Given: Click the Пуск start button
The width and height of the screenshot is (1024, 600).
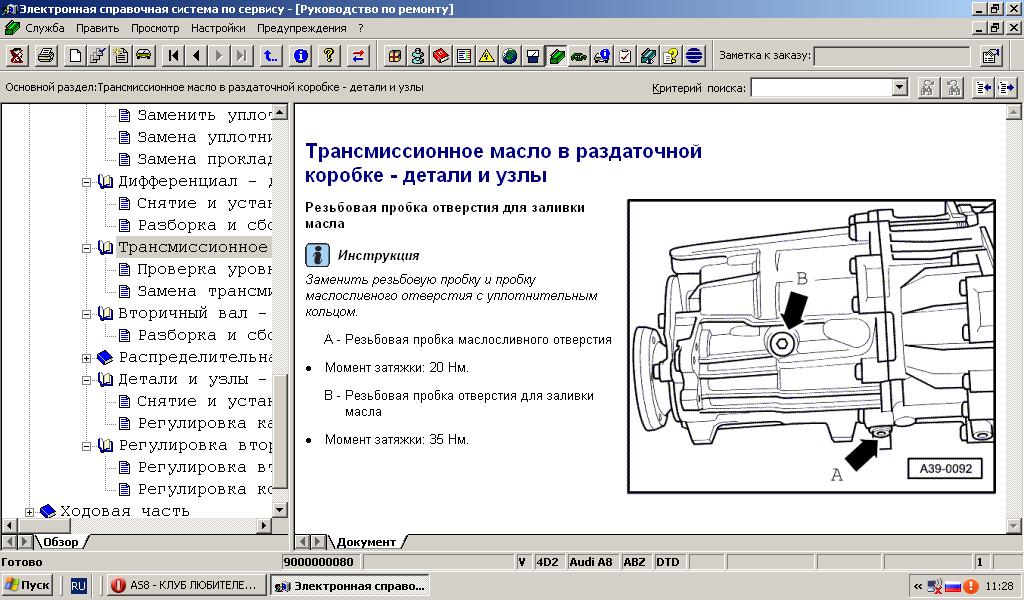Looking at the screenshot, I should tap(28, 585).
